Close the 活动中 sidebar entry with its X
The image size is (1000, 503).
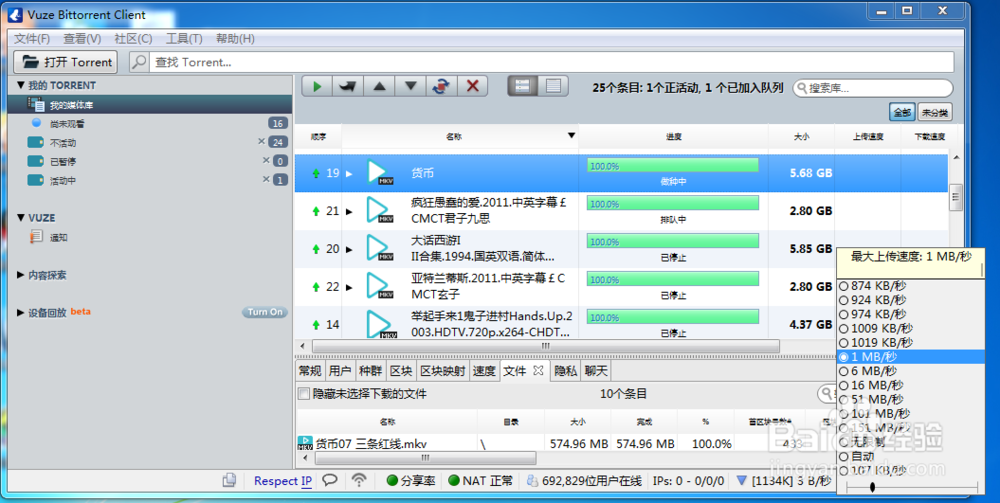[x=266, y=179]
